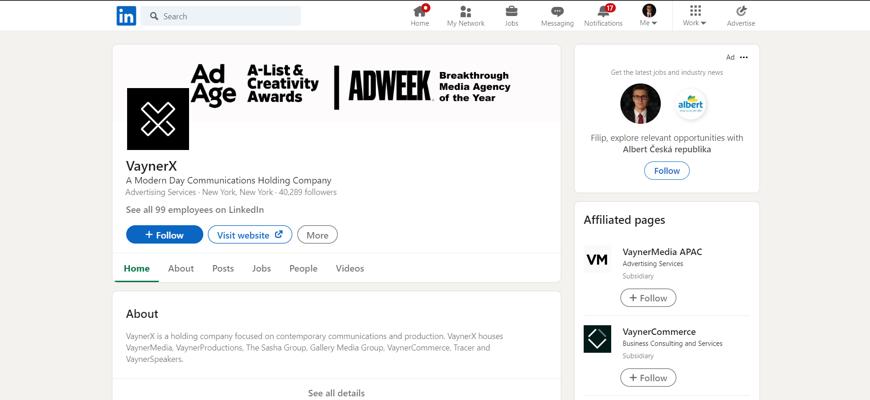The image size is (870, 400).
Task: Follow the VaynerX company page
Action: tap(164, 235)
